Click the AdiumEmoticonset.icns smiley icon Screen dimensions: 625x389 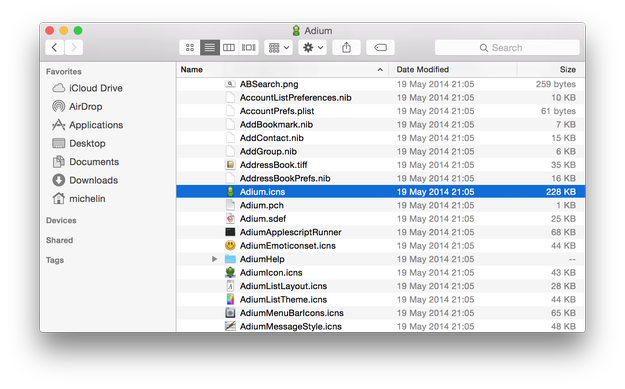pos(230,246)
